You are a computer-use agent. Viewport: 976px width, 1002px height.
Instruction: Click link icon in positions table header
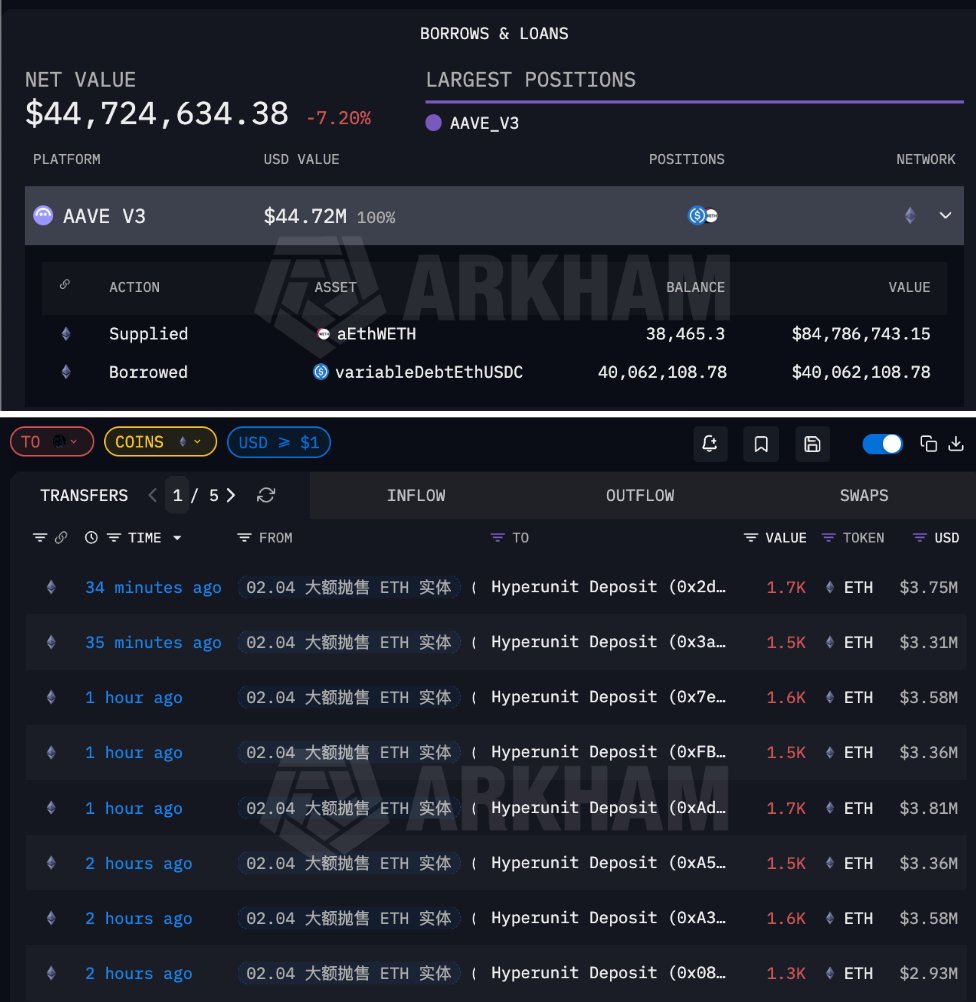click(65, 284)
